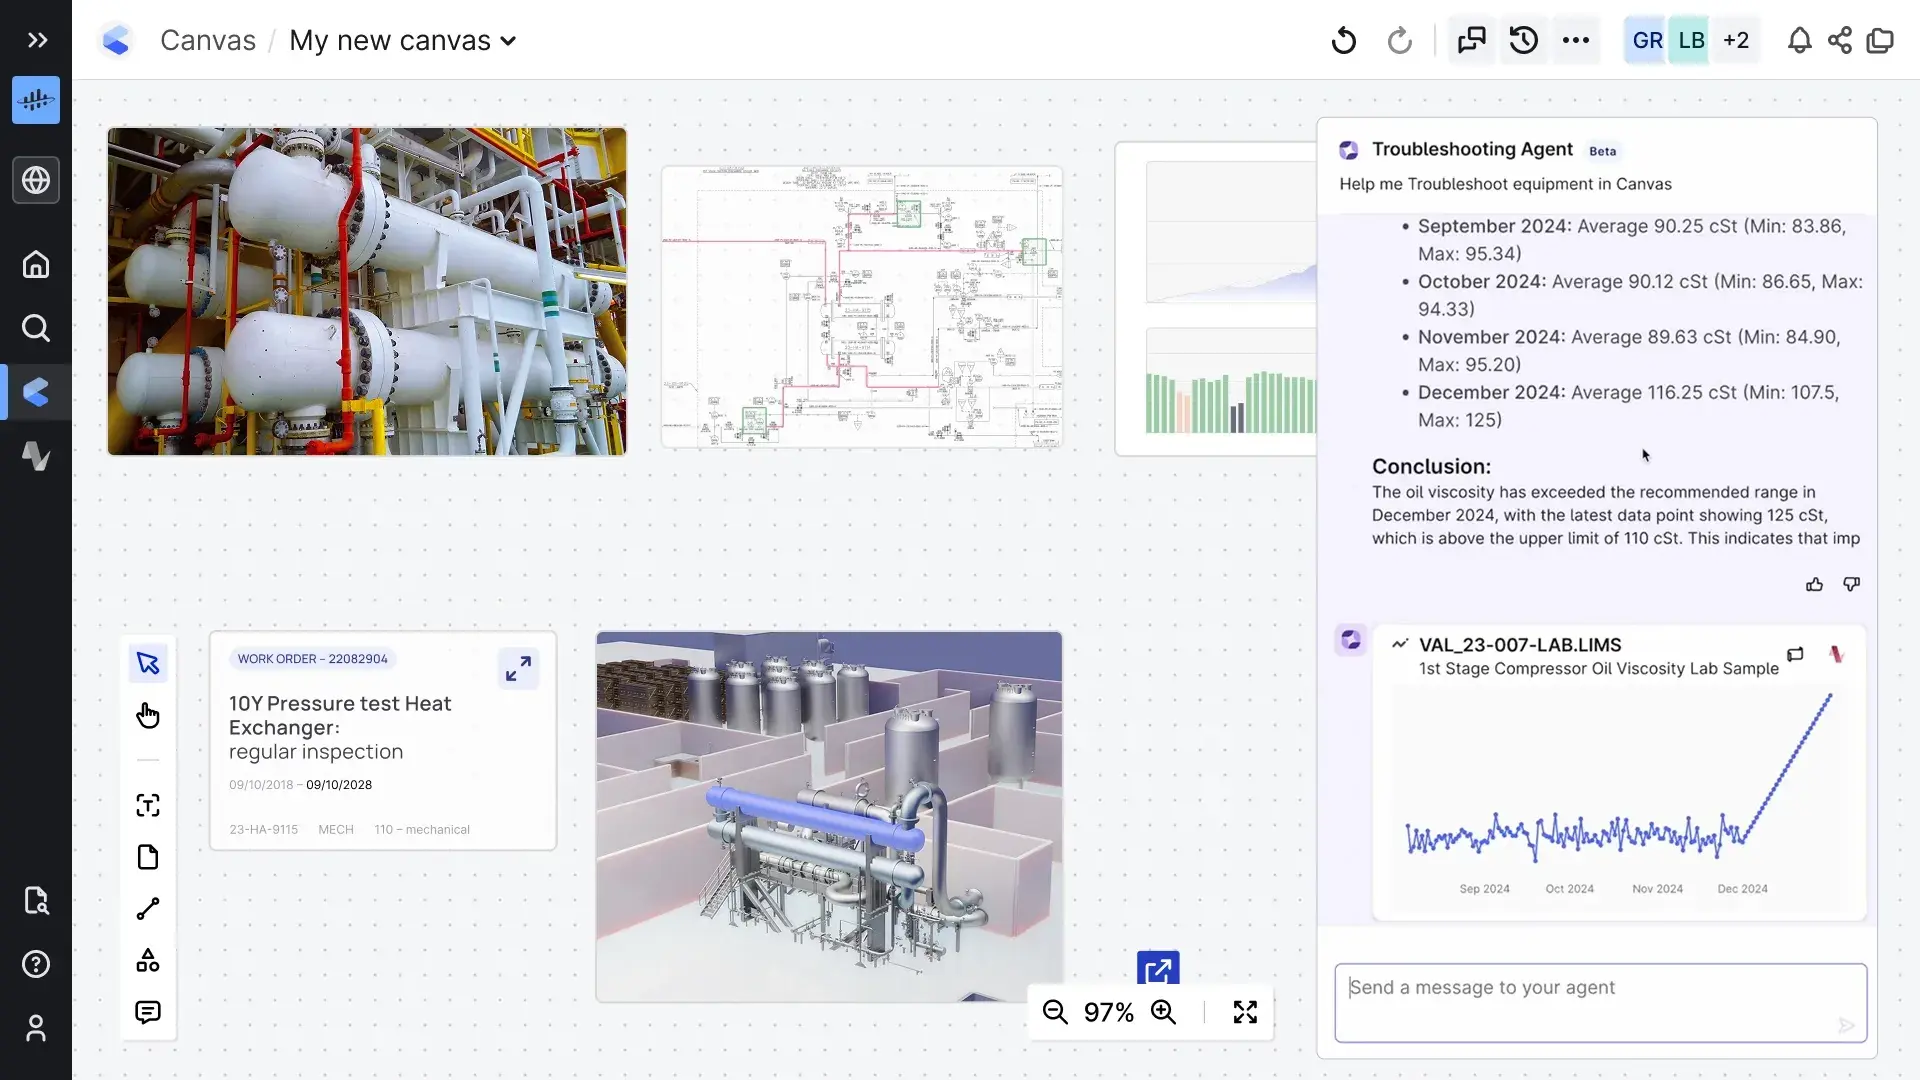Image resolution: width=1920 pixels, height=1080 pixels.
Task: Share the canvas
Action: coord(1840,40)
